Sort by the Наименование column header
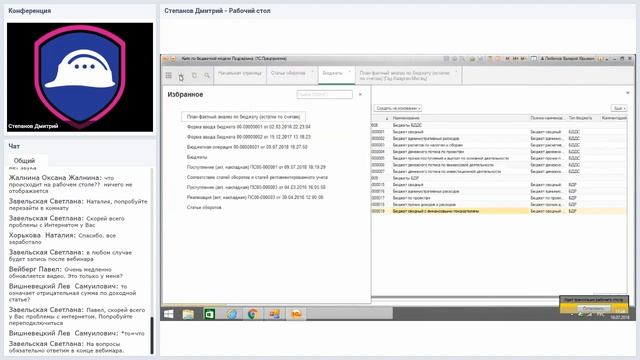 pos(459,118)
